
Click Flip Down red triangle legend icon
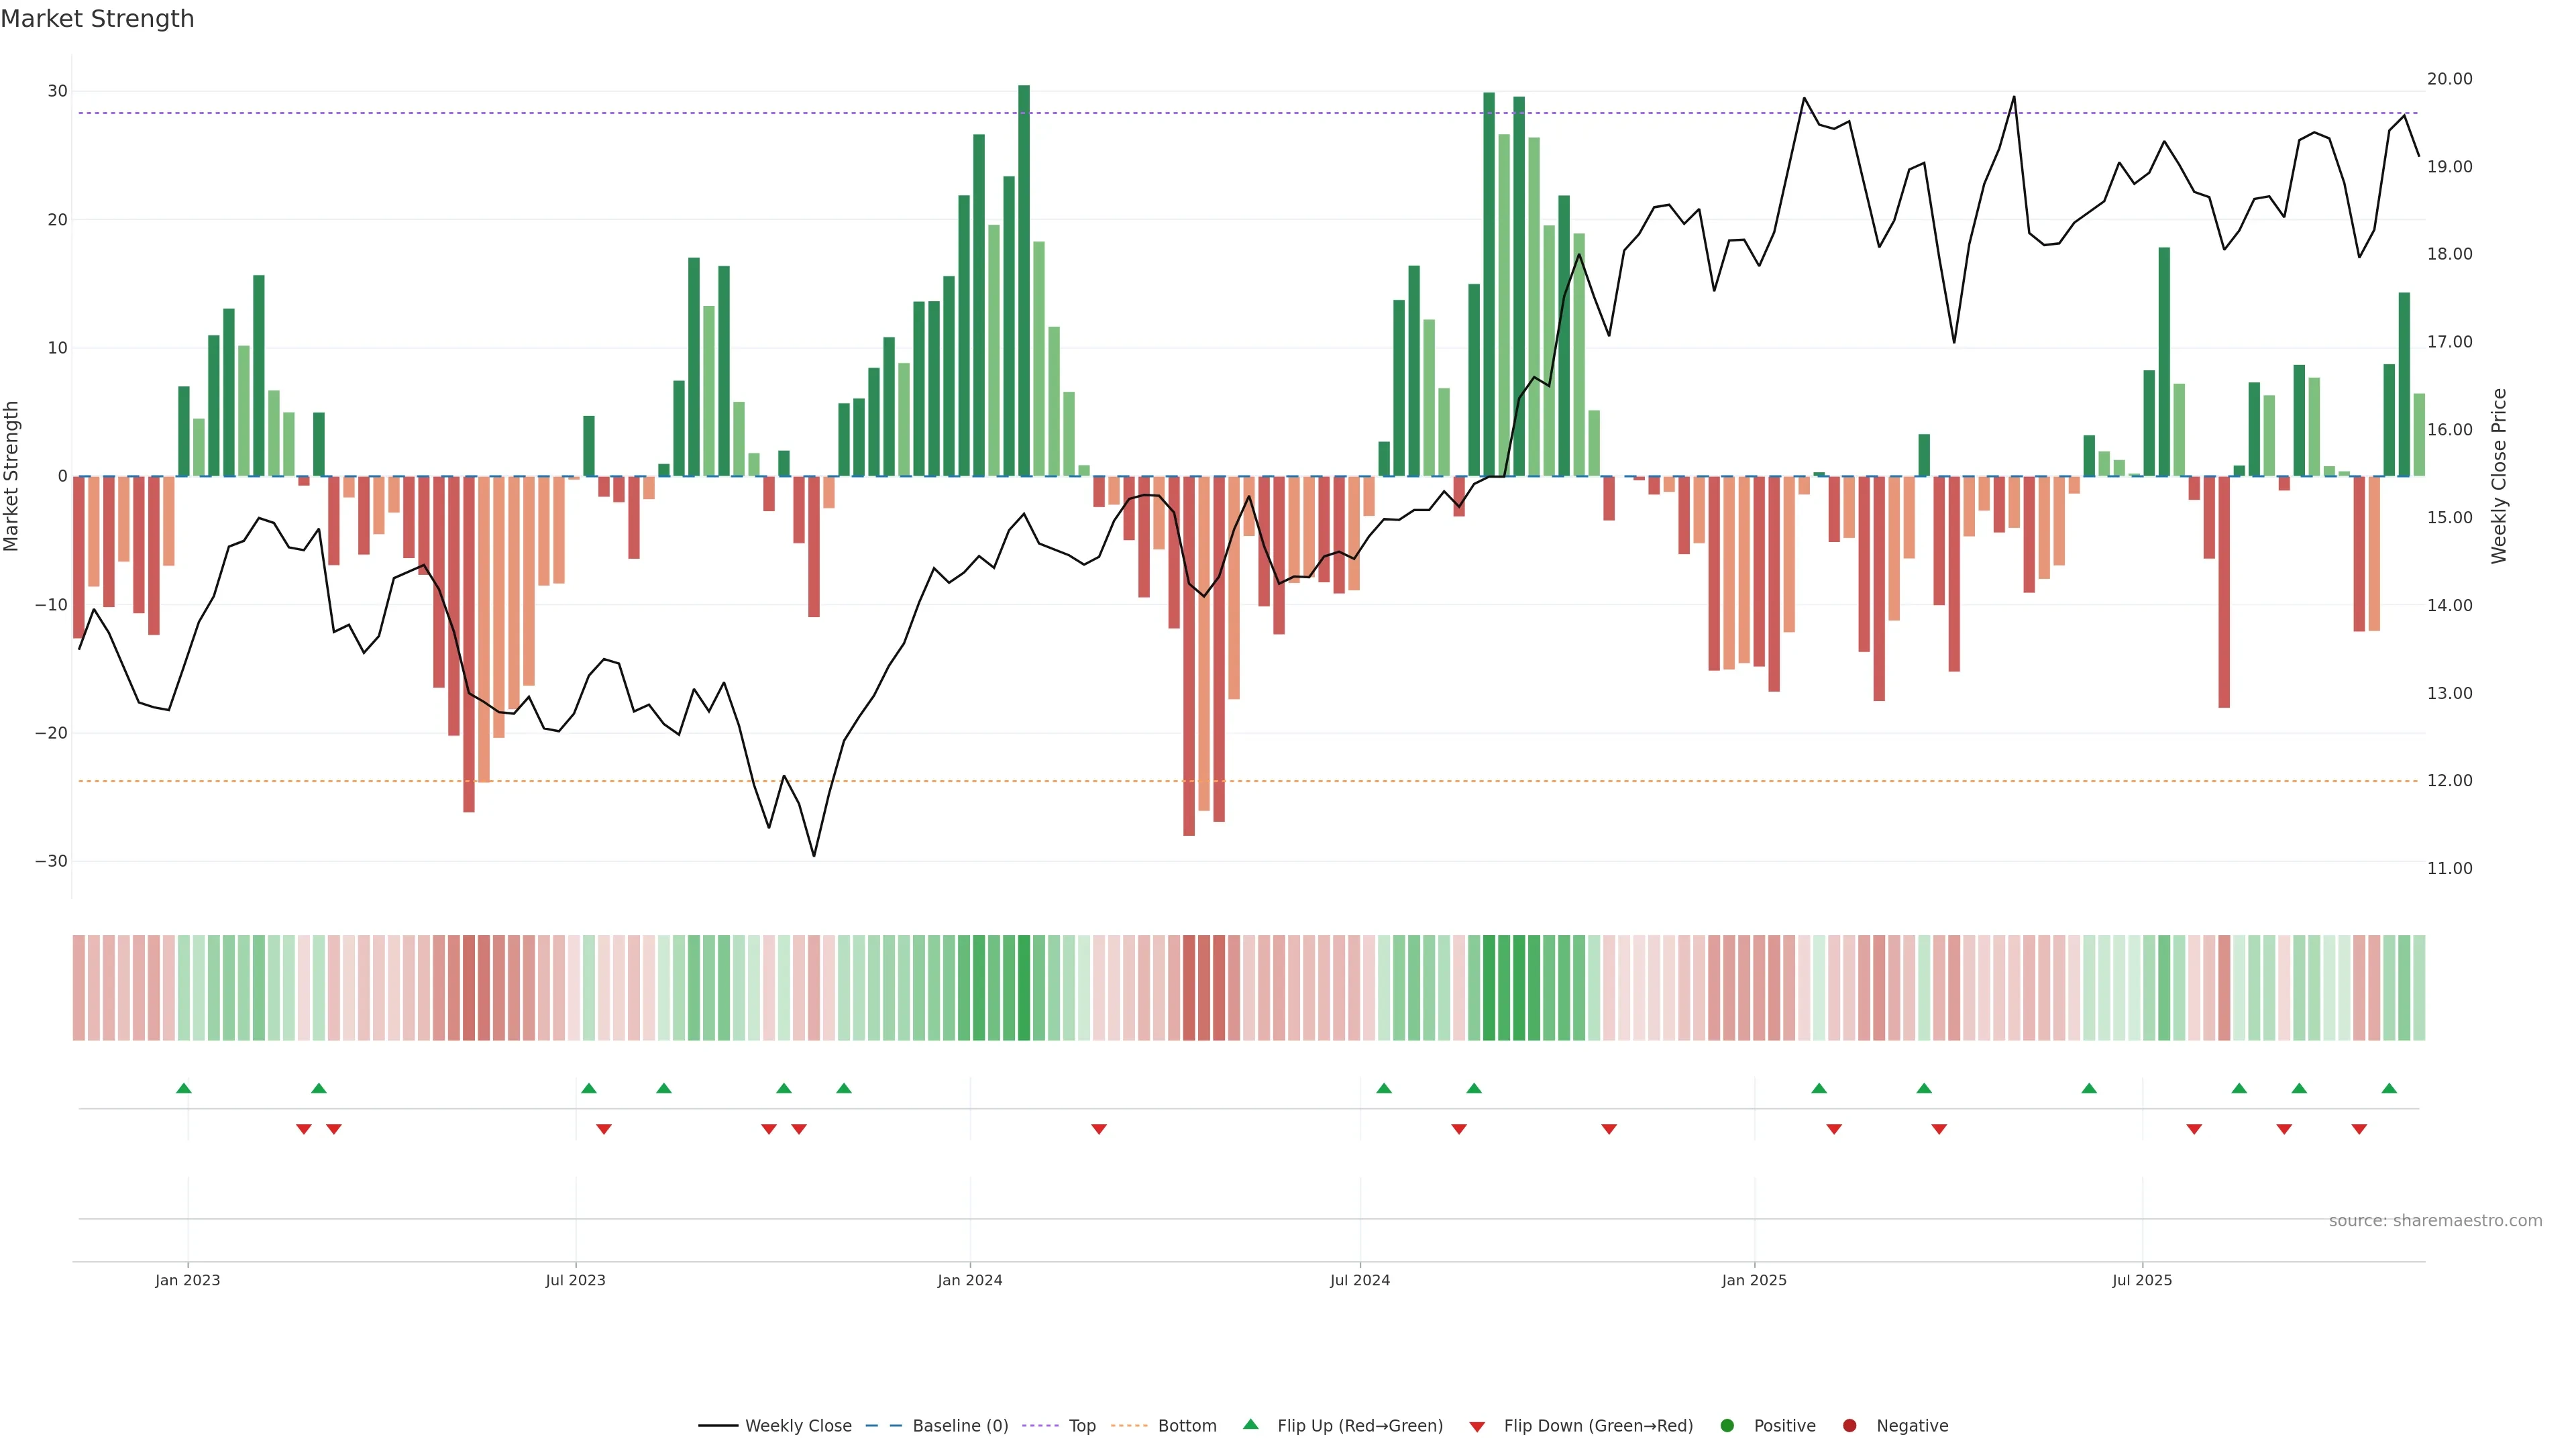pyautogui.click(x=1477, y=1427)
